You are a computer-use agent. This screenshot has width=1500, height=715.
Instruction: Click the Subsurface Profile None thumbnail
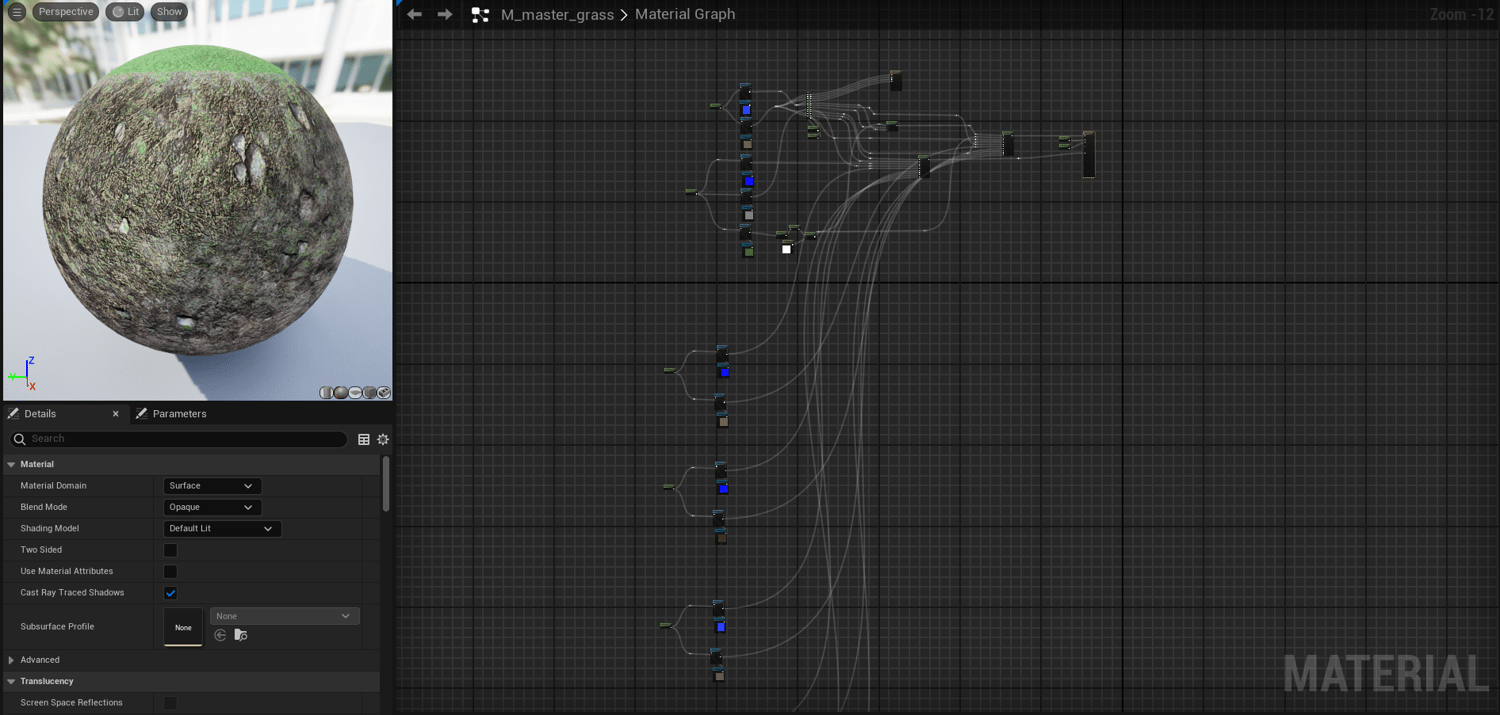pyautogui.click(x=183, y=627)
